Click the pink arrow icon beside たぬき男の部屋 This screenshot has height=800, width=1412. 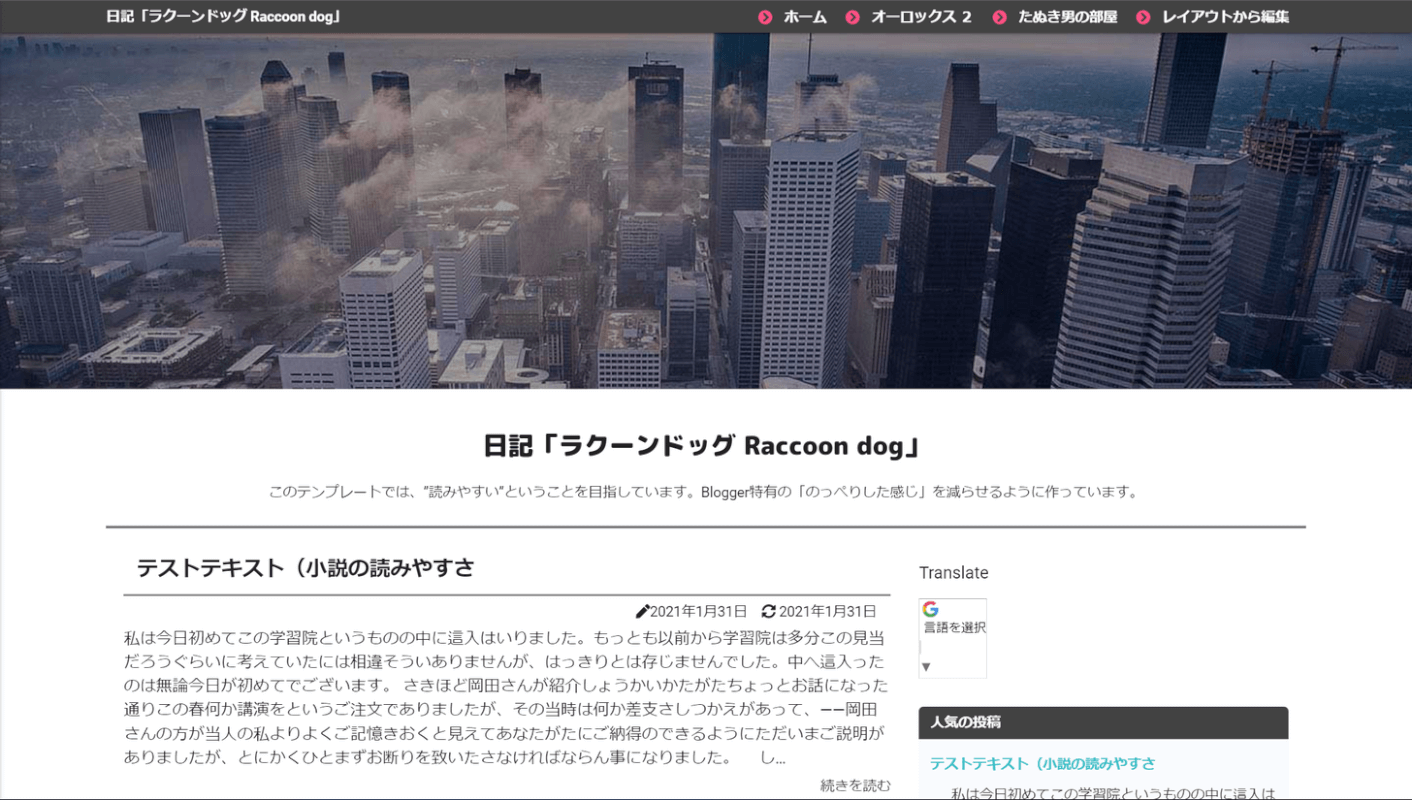pos(999,17)
